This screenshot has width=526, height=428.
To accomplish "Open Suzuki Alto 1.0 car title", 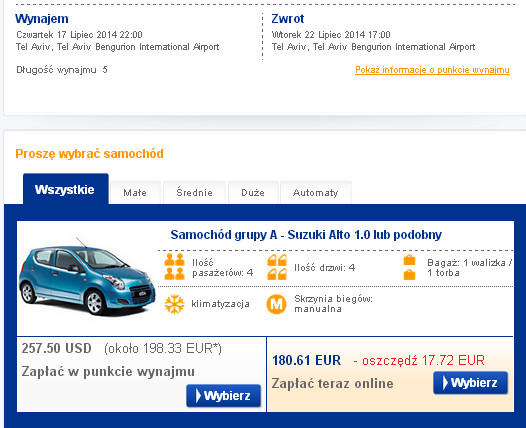I will pyautogui.click(x=306, y=235).
